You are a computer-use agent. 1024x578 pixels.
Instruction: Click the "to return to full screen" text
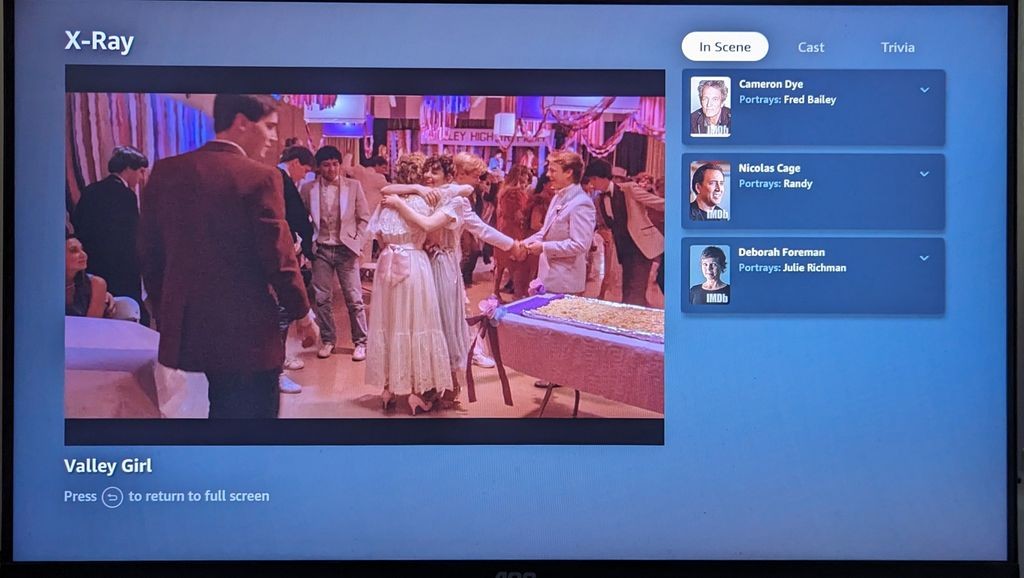click(199, 496)
